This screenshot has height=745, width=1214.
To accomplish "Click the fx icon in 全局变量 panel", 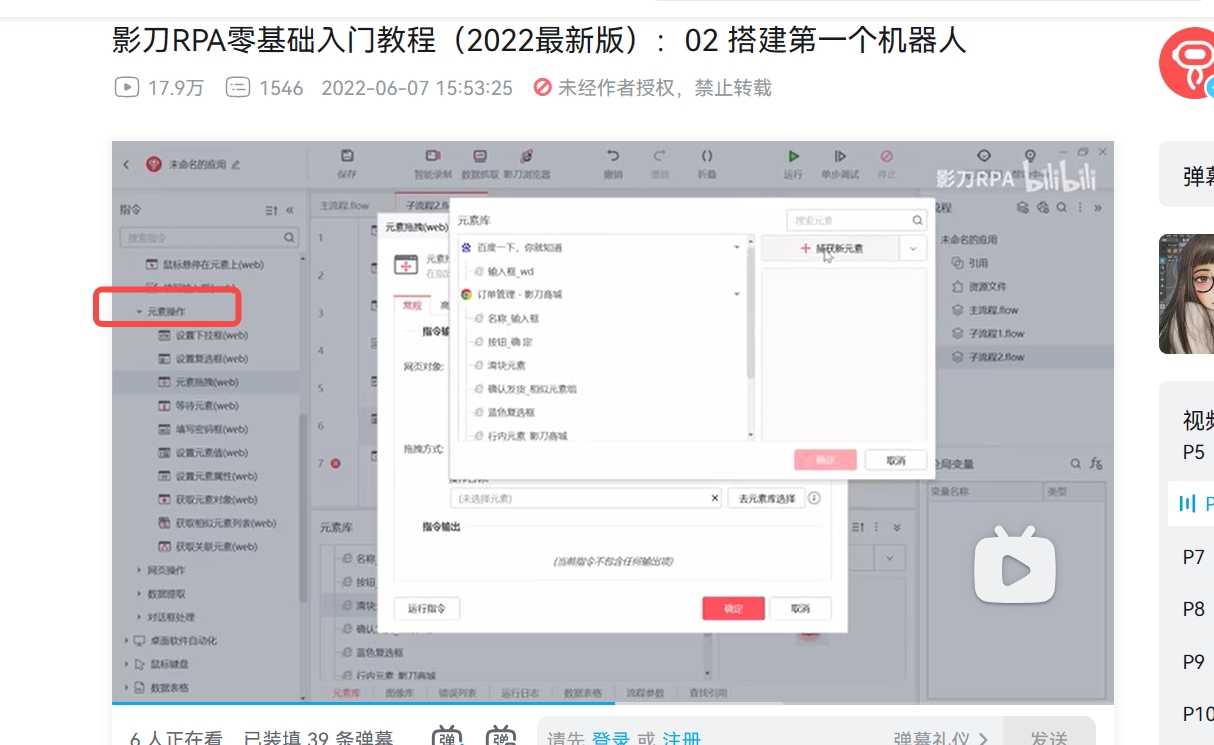I will (x=1096, y=464).
